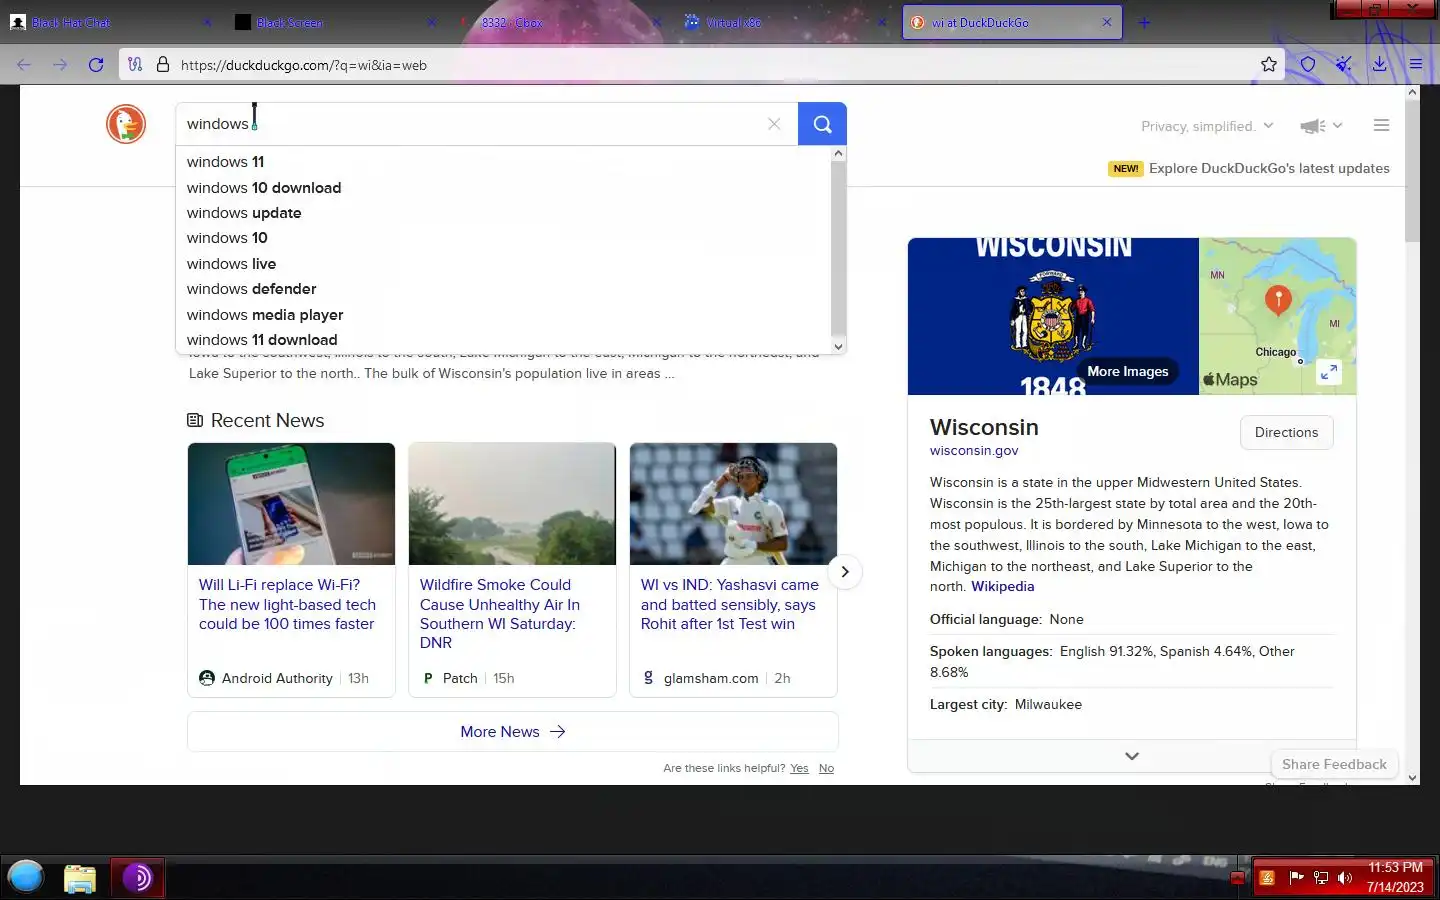Open the More News link

click(x=512, y=732)
